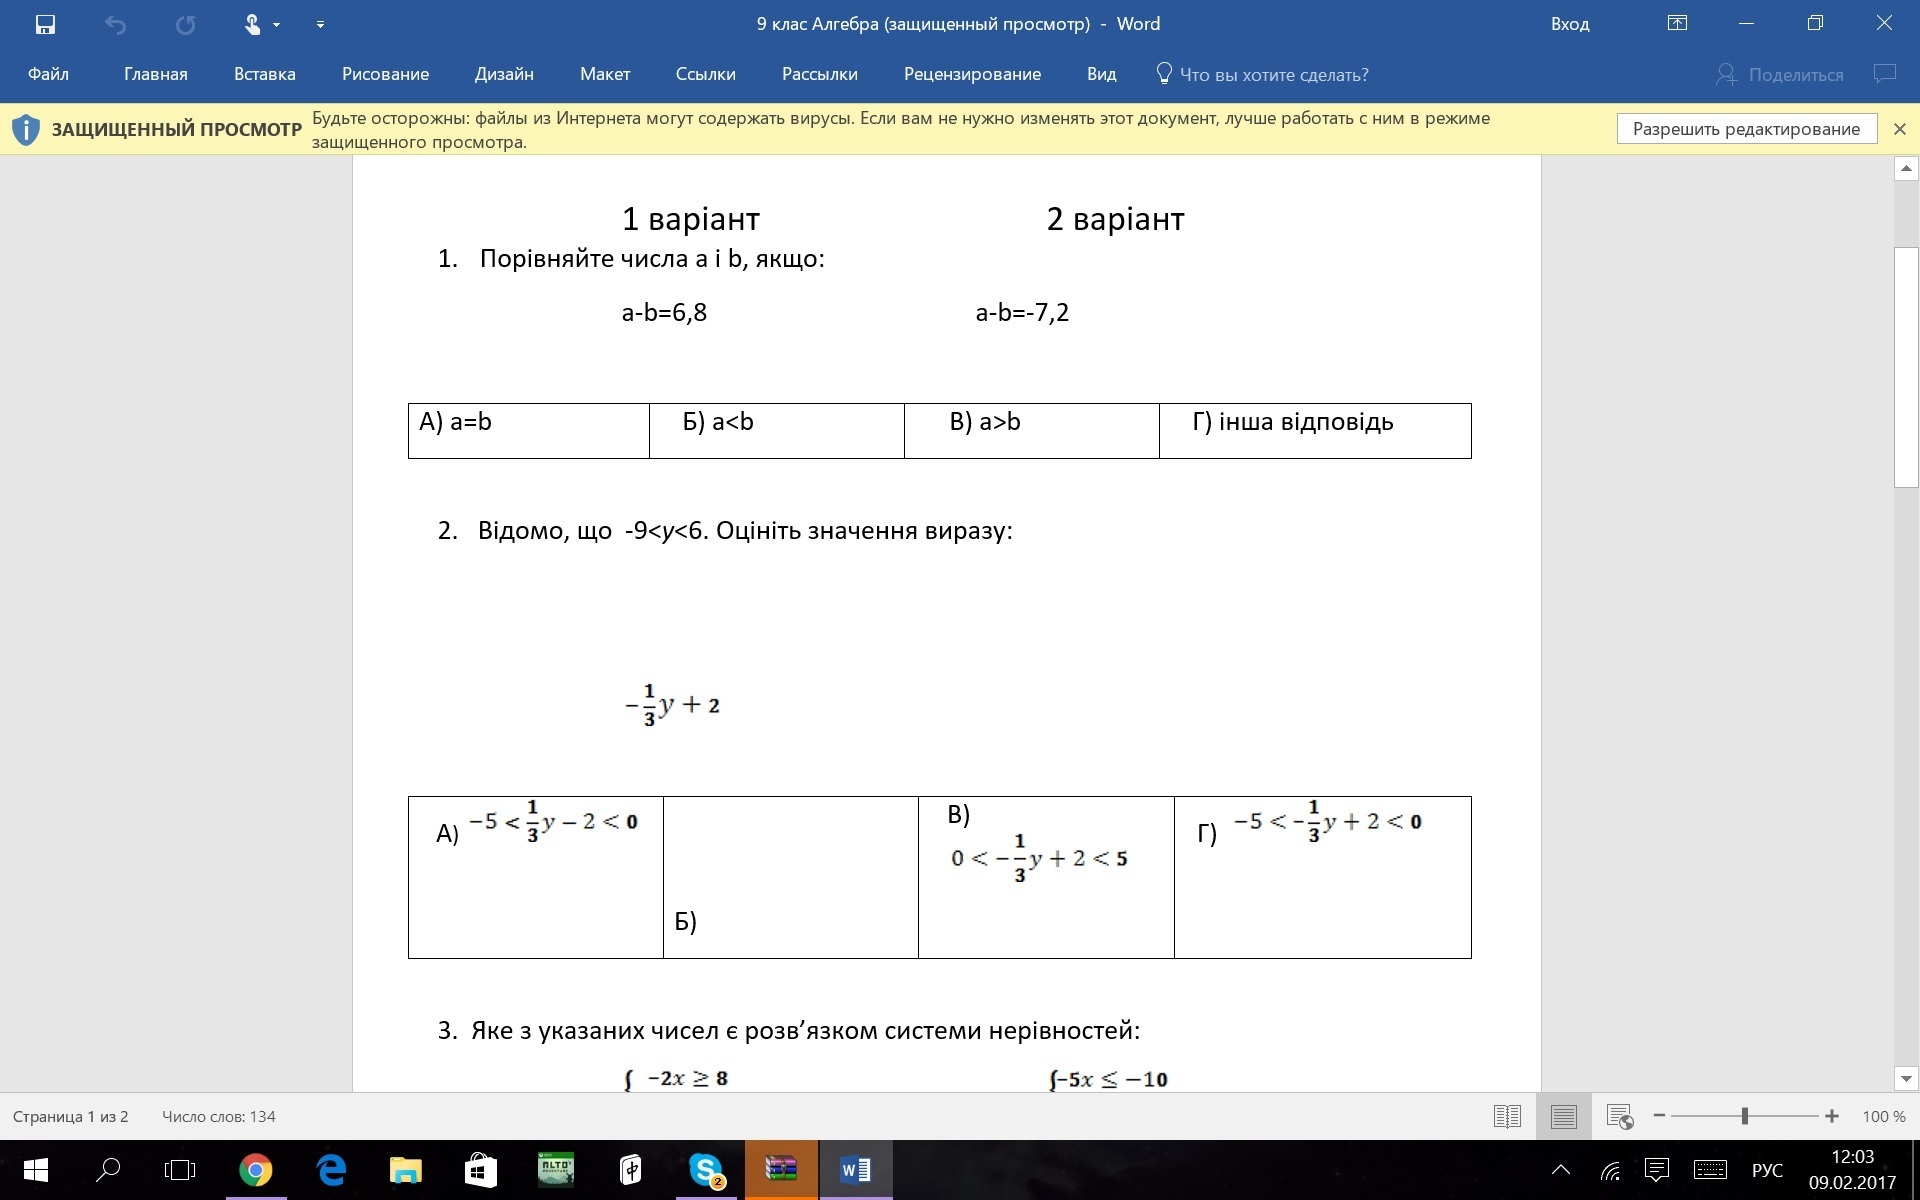Screen dimensions: 1920x1200
Task: Open the Вставка ribbon tab
Action: click(x=265, y=74)
